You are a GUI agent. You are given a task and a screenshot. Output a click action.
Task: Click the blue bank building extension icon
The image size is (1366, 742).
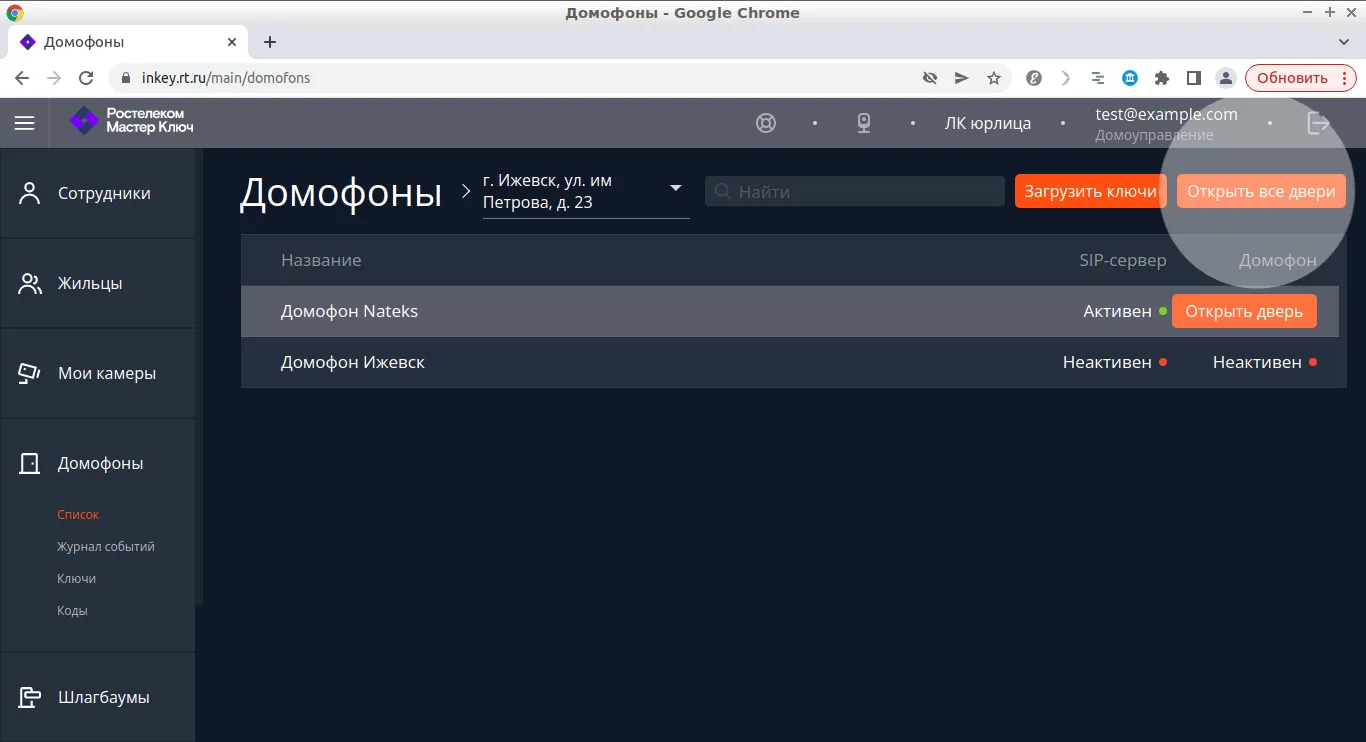1130,78
